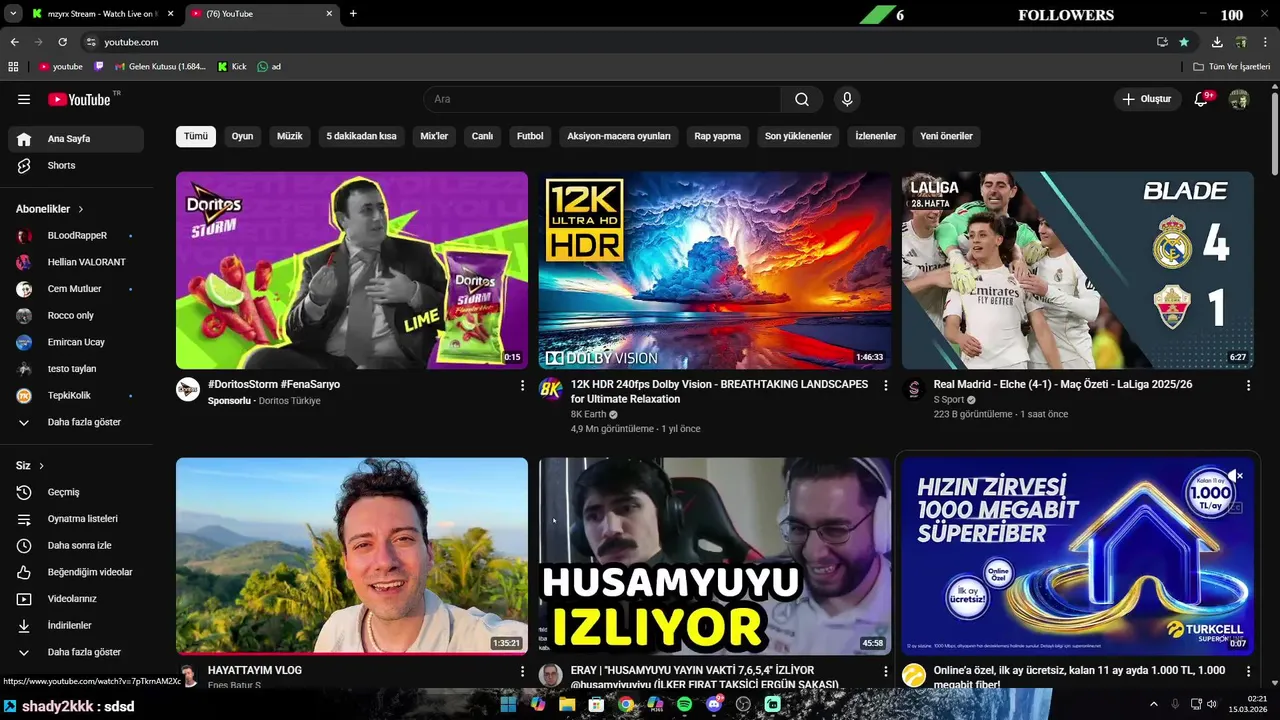
Task: Click Chrome reload page button
Action: [x=62, y=42]
